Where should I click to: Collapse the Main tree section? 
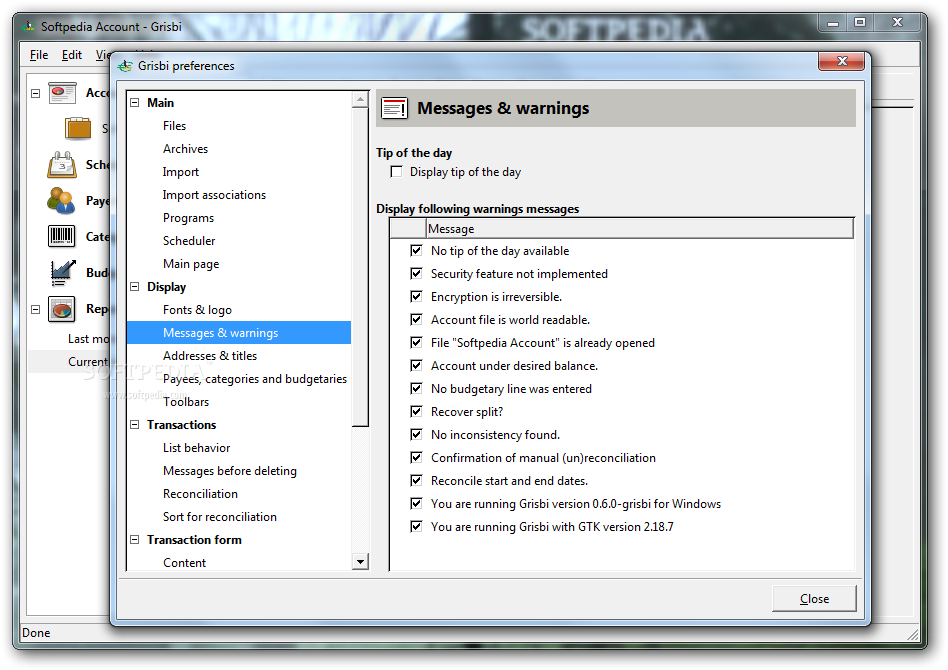[135, 103]
